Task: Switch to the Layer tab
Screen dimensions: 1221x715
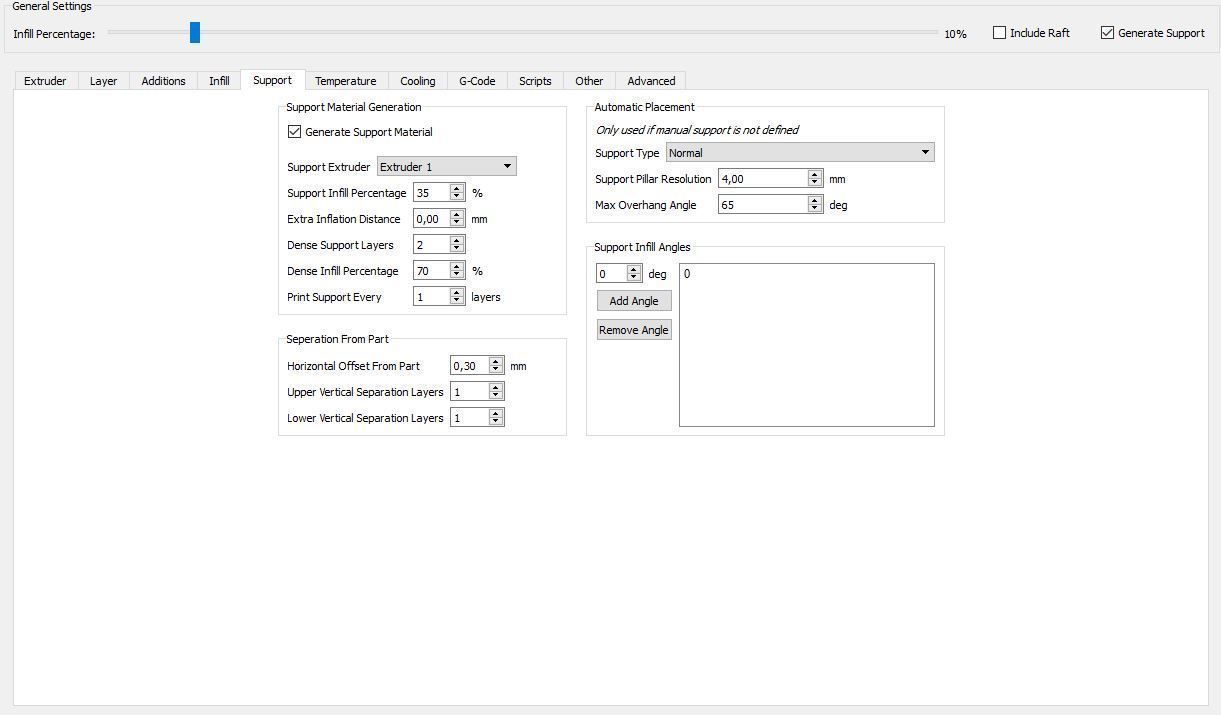Action: click(103, 81)
